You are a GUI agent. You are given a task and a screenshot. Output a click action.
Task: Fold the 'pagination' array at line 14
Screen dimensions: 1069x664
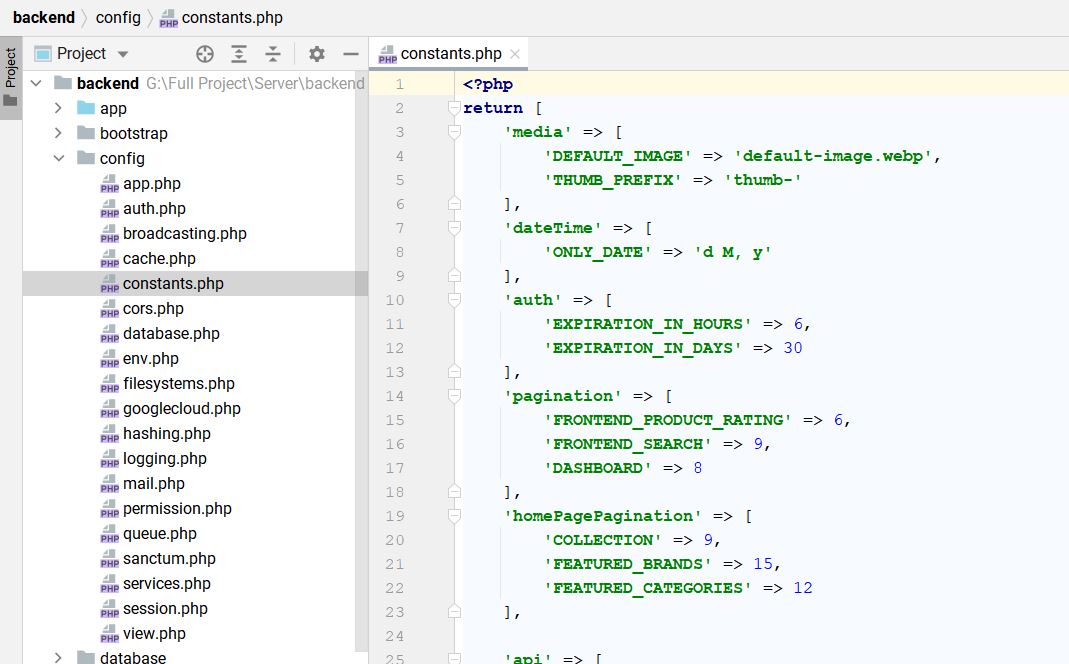tap(454, 396)
